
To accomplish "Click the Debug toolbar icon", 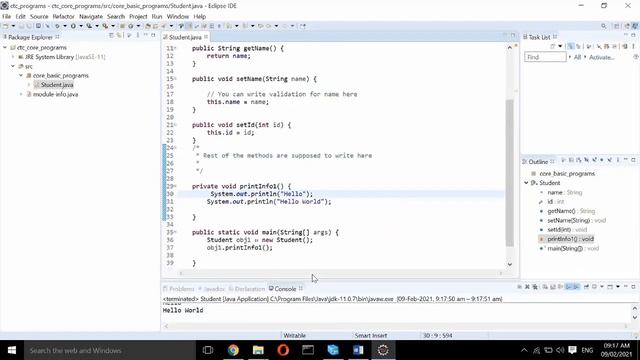I will (x=57, y=26).
